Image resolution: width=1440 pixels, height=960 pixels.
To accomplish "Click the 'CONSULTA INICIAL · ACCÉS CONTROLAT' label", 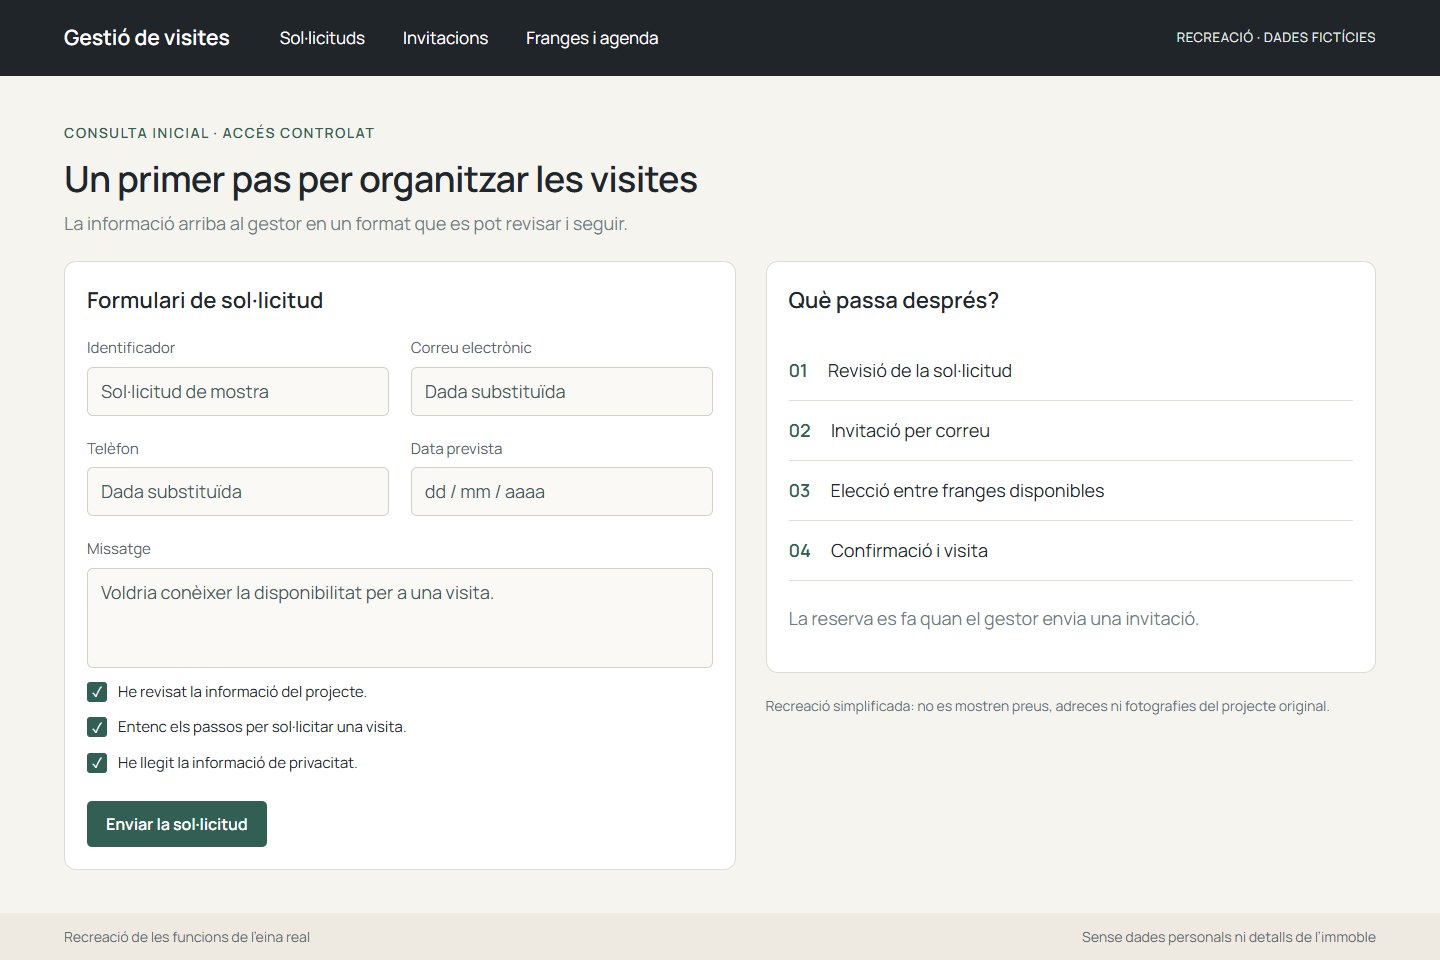I will [219, 133].
